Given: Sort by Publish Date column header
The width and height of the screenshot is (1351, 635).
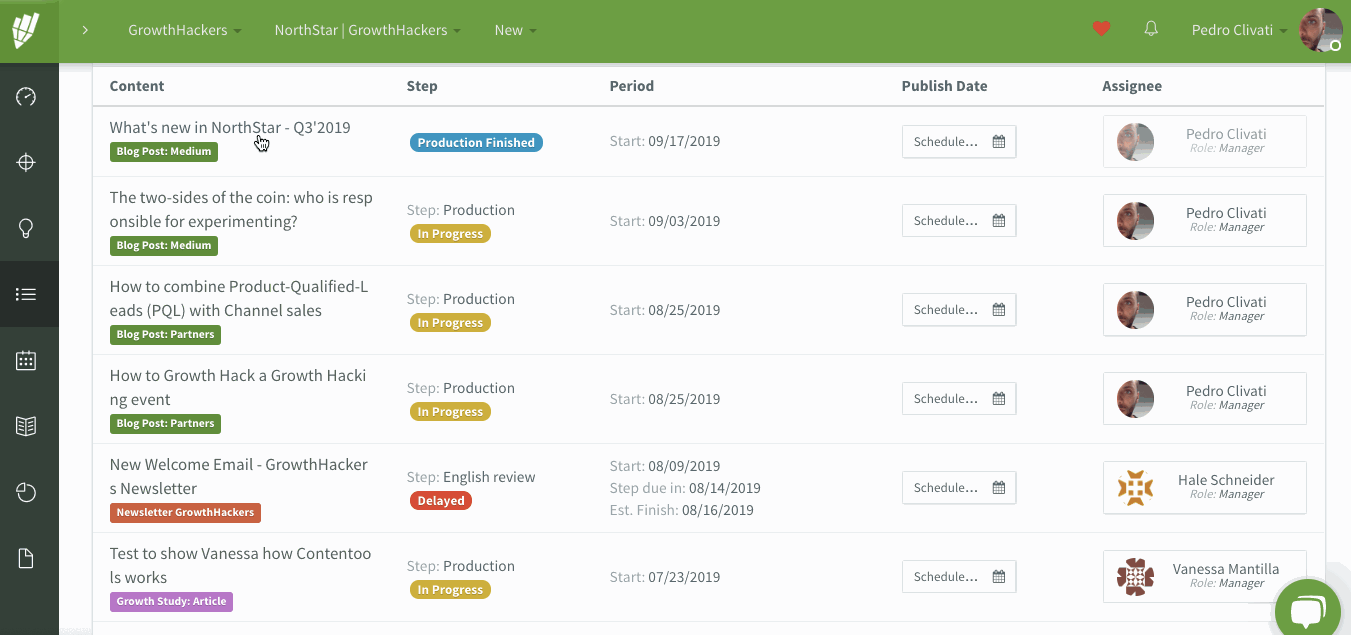Looking at the screenshot, I should [944, 86].
